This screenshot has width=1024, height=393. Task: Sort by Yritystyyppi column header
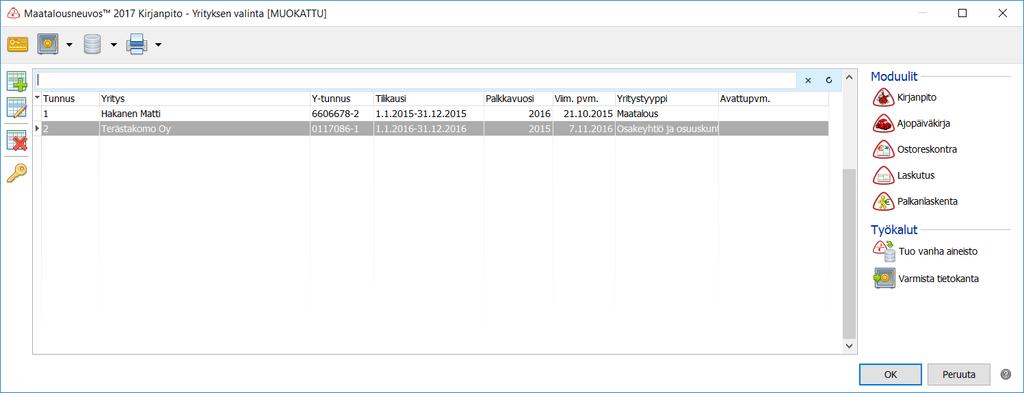667,99
